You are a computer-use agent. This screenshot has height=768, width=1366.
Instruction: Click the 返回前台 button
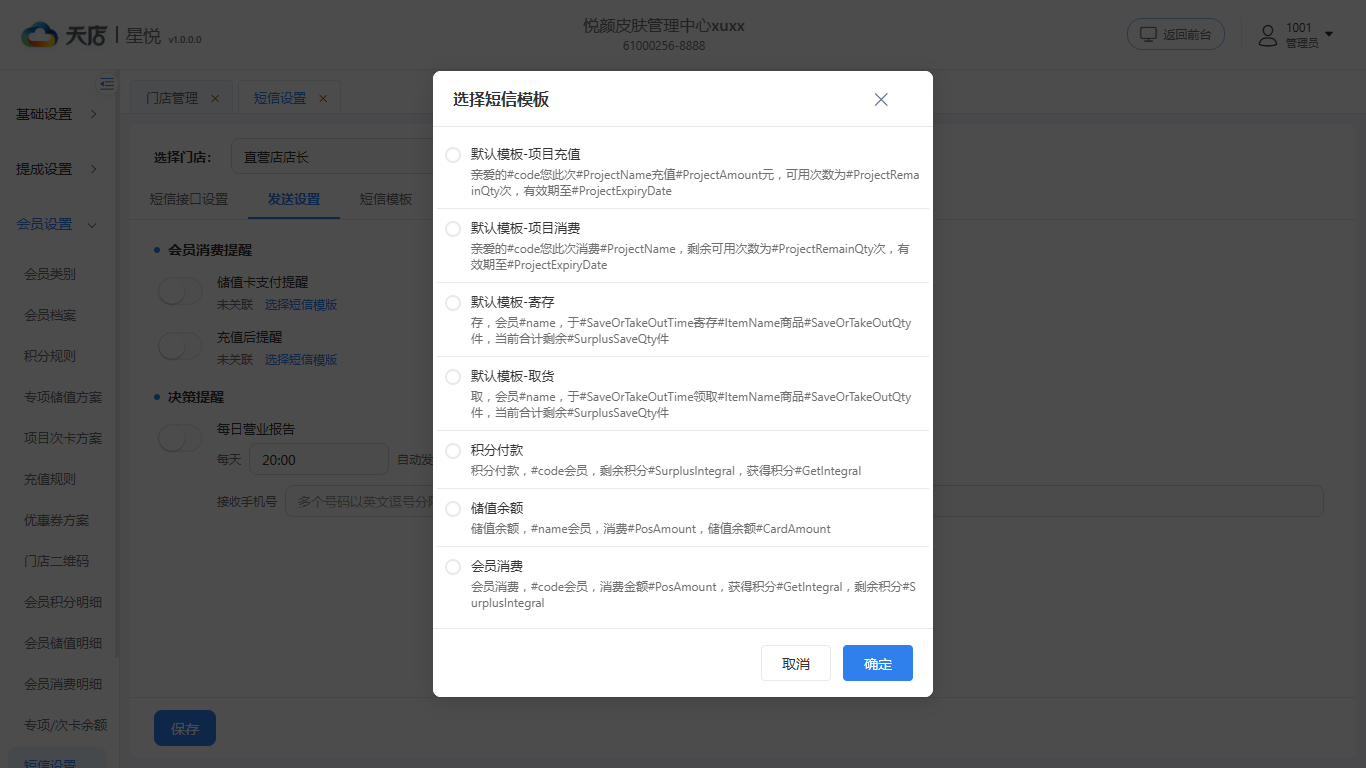click(x=1176, y=34)
